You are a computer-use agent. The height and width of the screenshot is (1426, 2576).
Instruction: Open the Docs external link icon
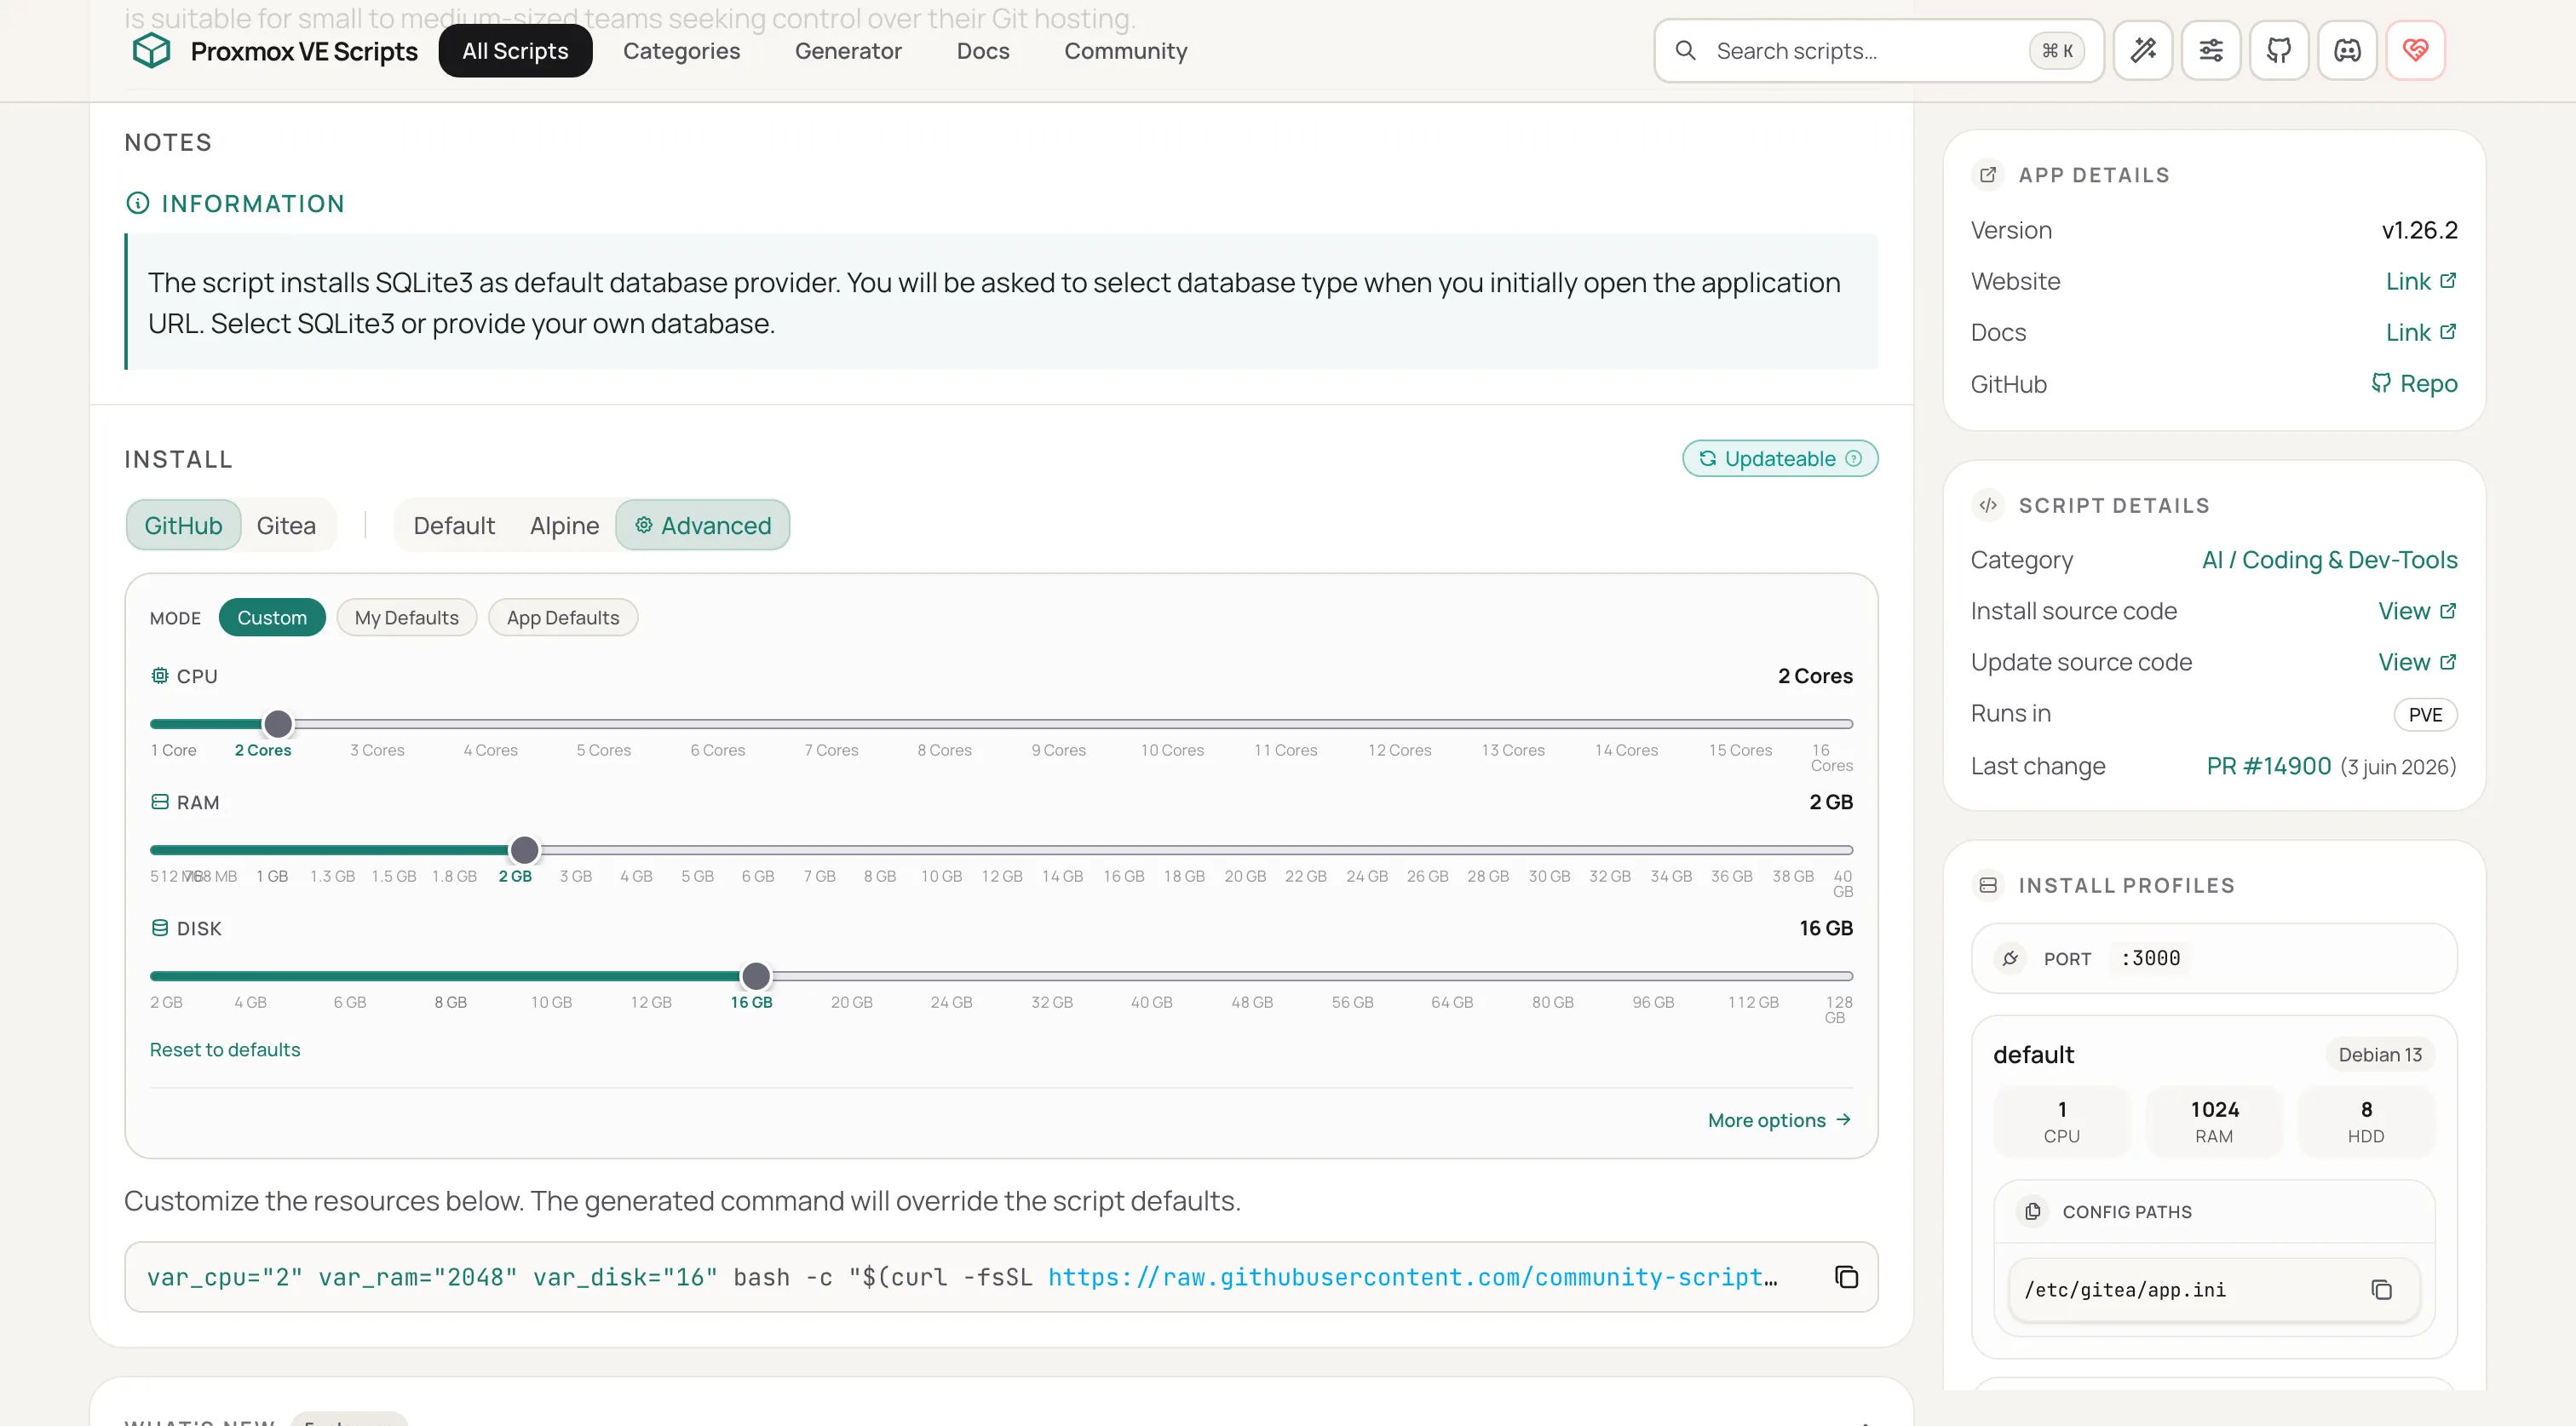point(2447,332)
